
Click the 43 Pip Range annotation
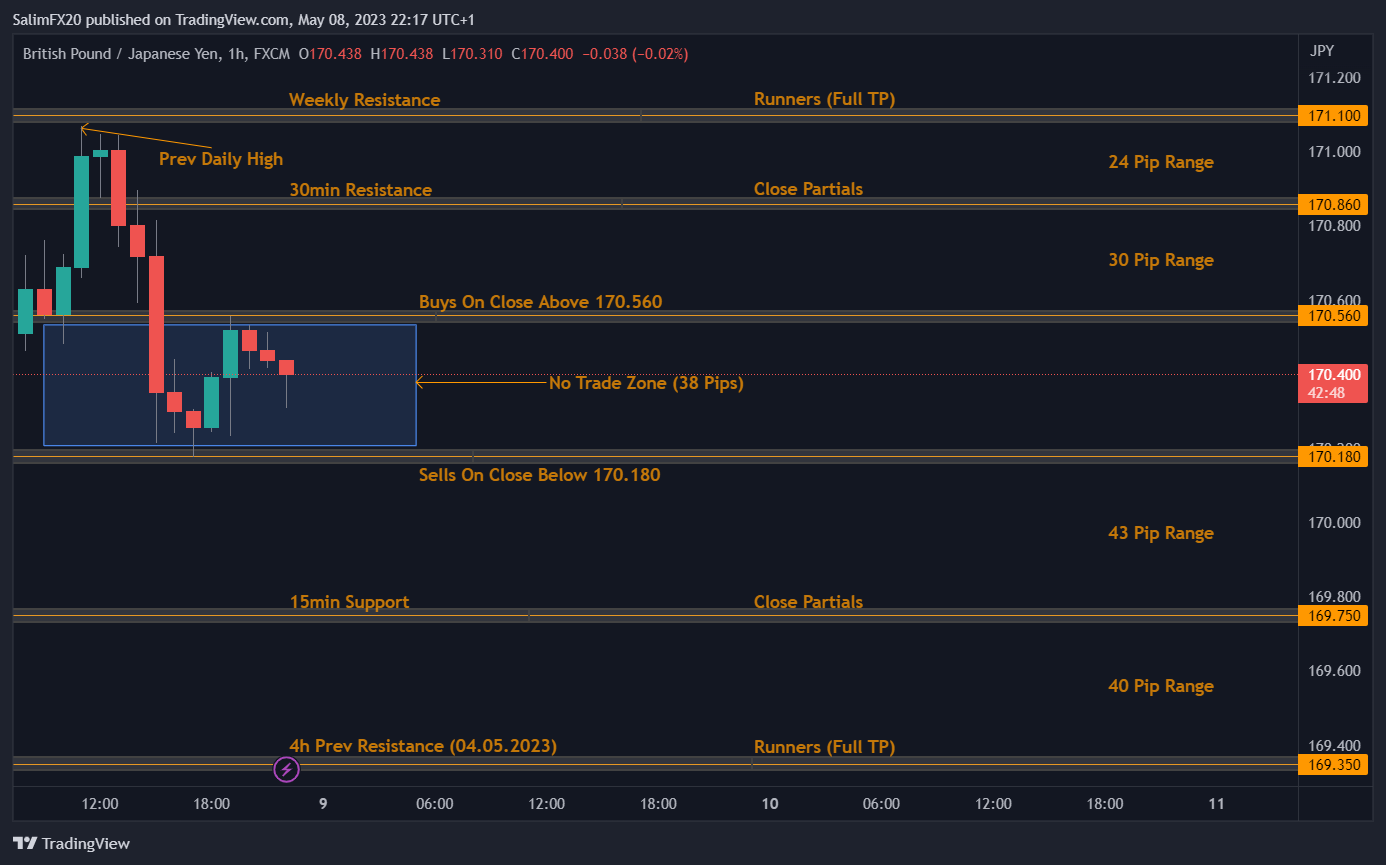[x=1160, y=533]
